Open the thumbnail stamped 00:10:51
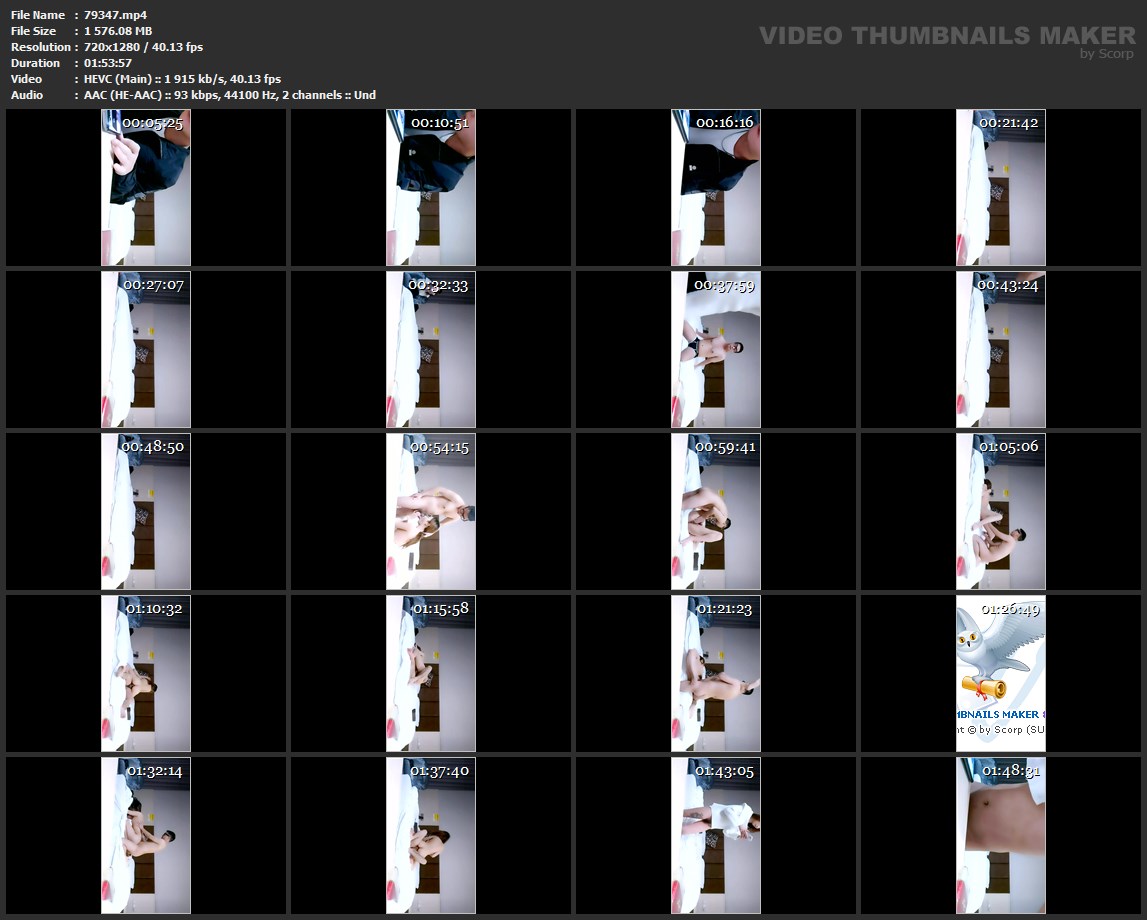The width and height of the screenshot is (1147, 920). tap(431, 188)
